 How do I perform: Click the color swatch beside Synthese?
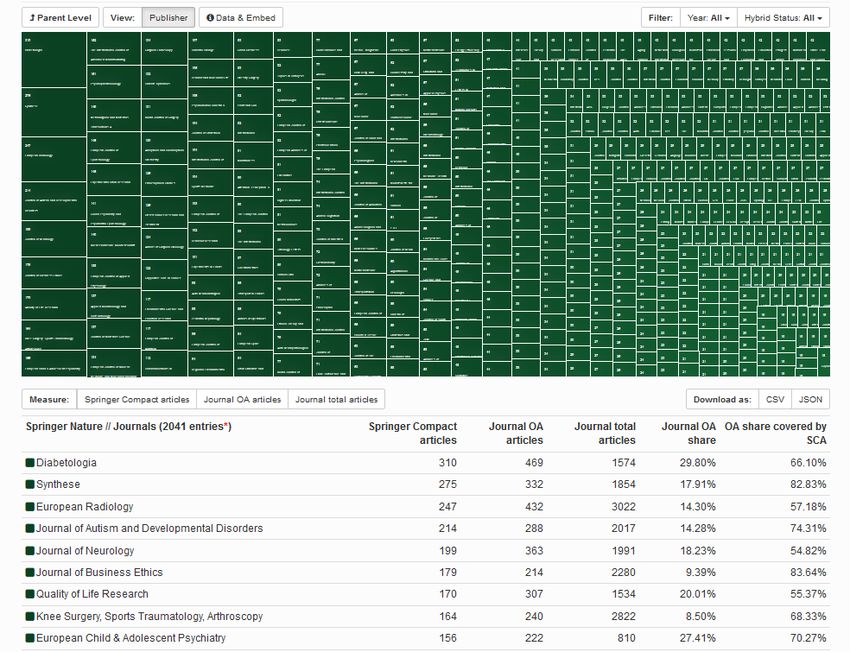pyautogui.click(x=30, y=485)
